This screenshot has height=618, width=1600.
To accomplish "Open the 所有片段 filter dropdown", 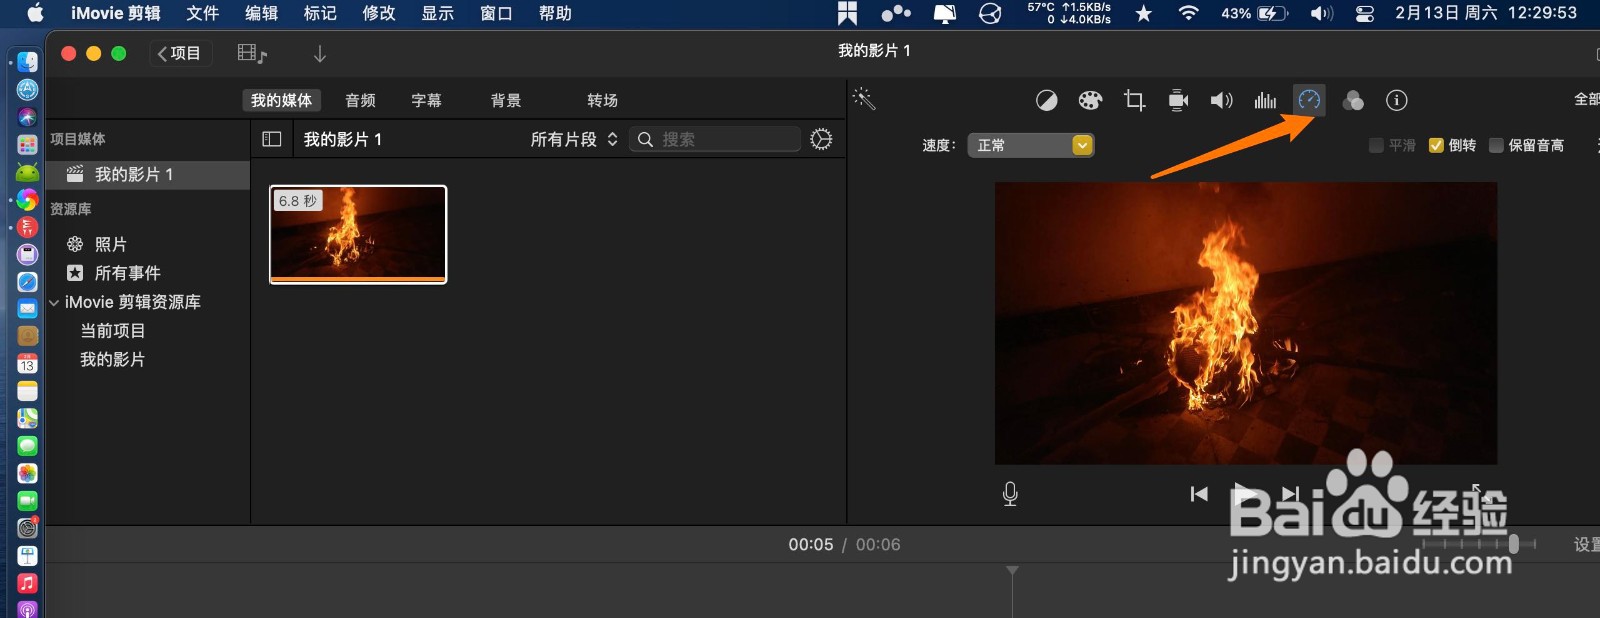I will click(x=574, y=139).
